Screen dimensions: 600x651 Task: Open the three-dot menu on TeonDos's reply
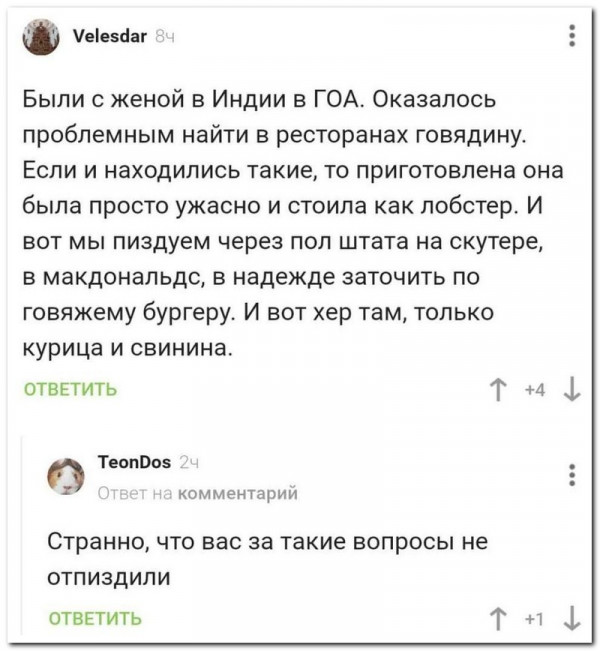(x=571, y=473)
